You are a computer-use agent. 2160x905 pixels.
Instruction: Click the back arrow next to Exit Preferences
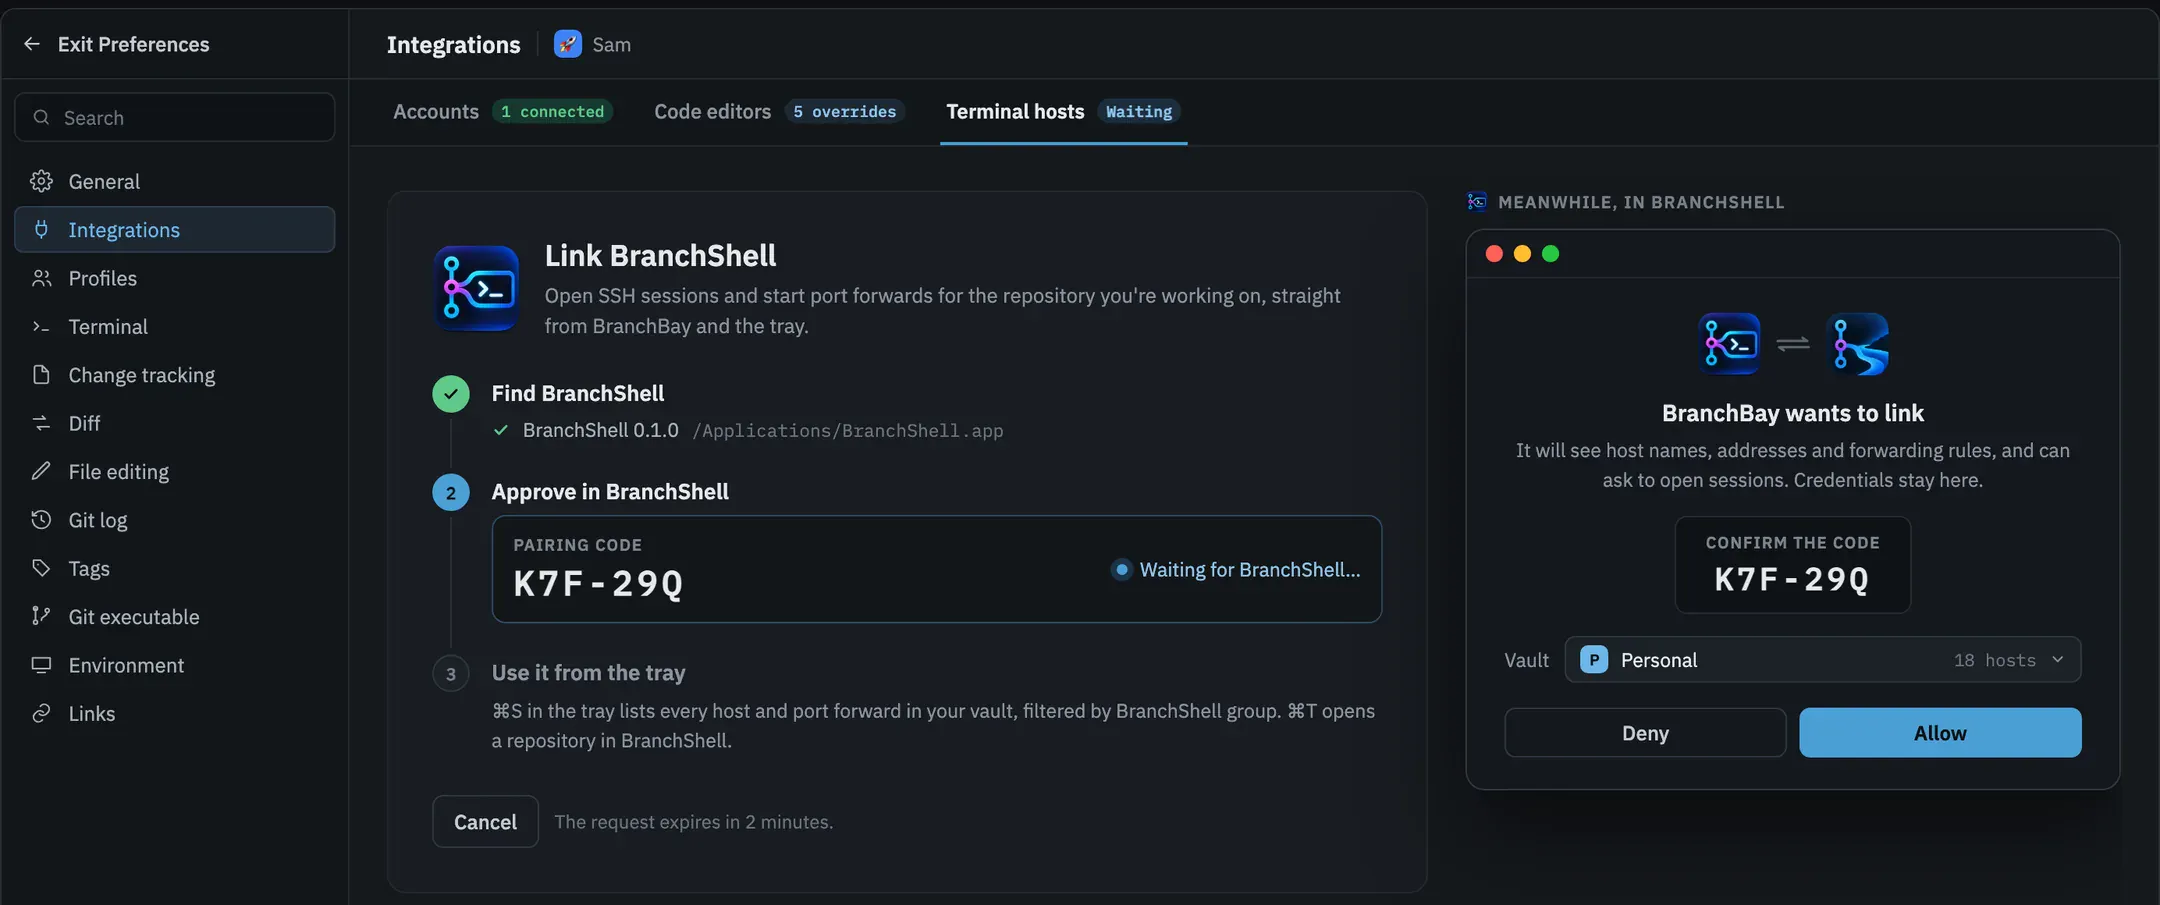32,44
